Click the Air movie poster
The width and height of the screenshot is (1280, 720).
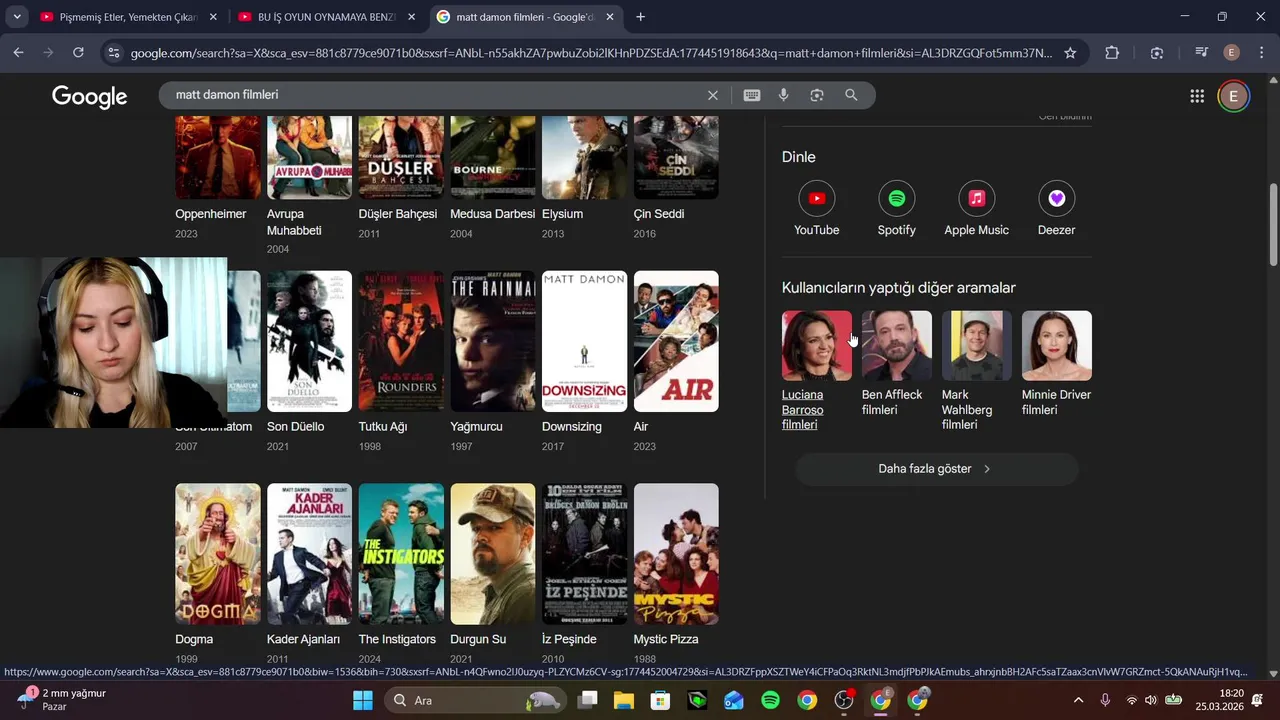click(676, 341)
